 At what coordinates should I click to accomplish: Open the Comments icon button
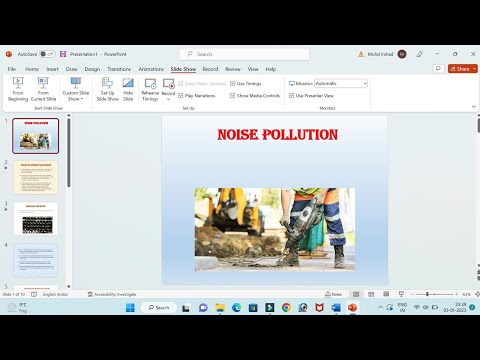[438, 69]
